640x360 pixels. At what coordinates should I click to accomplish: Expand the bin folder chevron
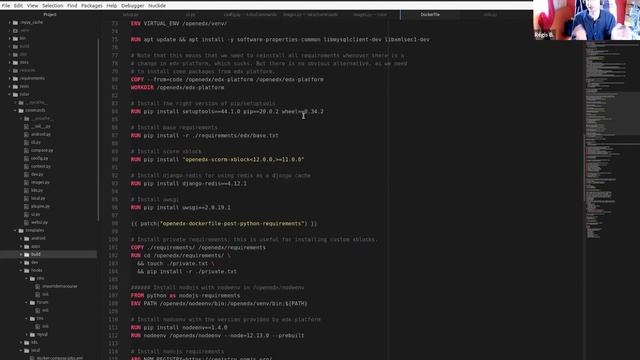pyautogui.click(x=10, y=38)
